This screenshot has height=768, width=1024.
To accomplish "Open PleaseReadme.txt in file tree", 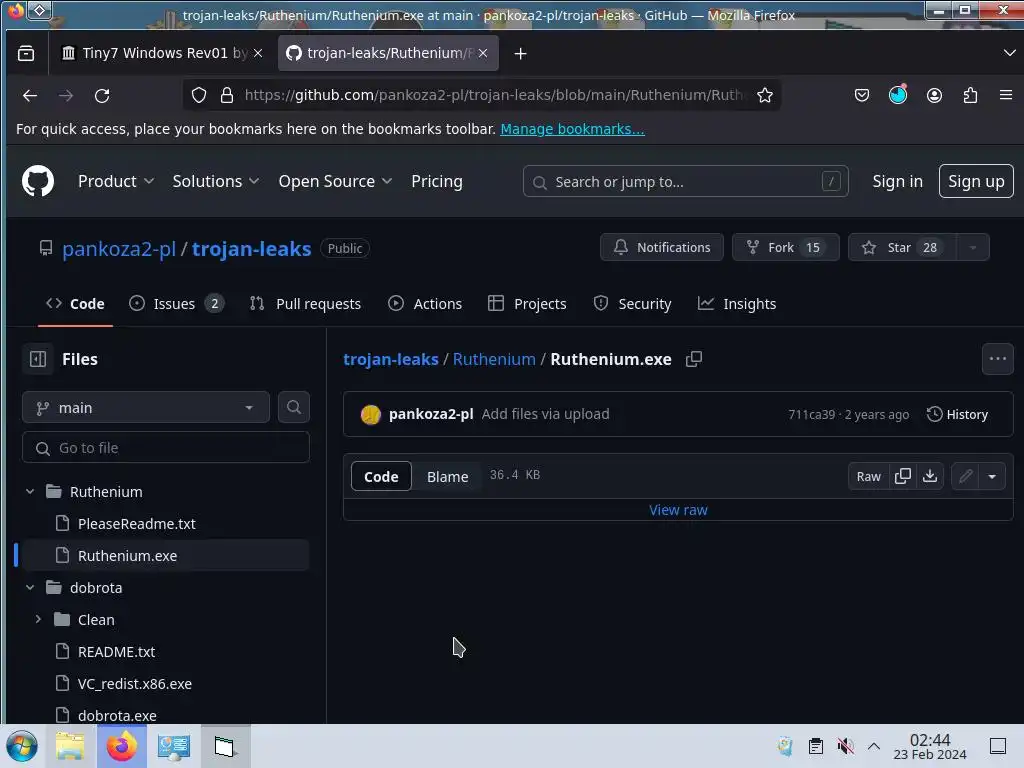I will (136, 524).
